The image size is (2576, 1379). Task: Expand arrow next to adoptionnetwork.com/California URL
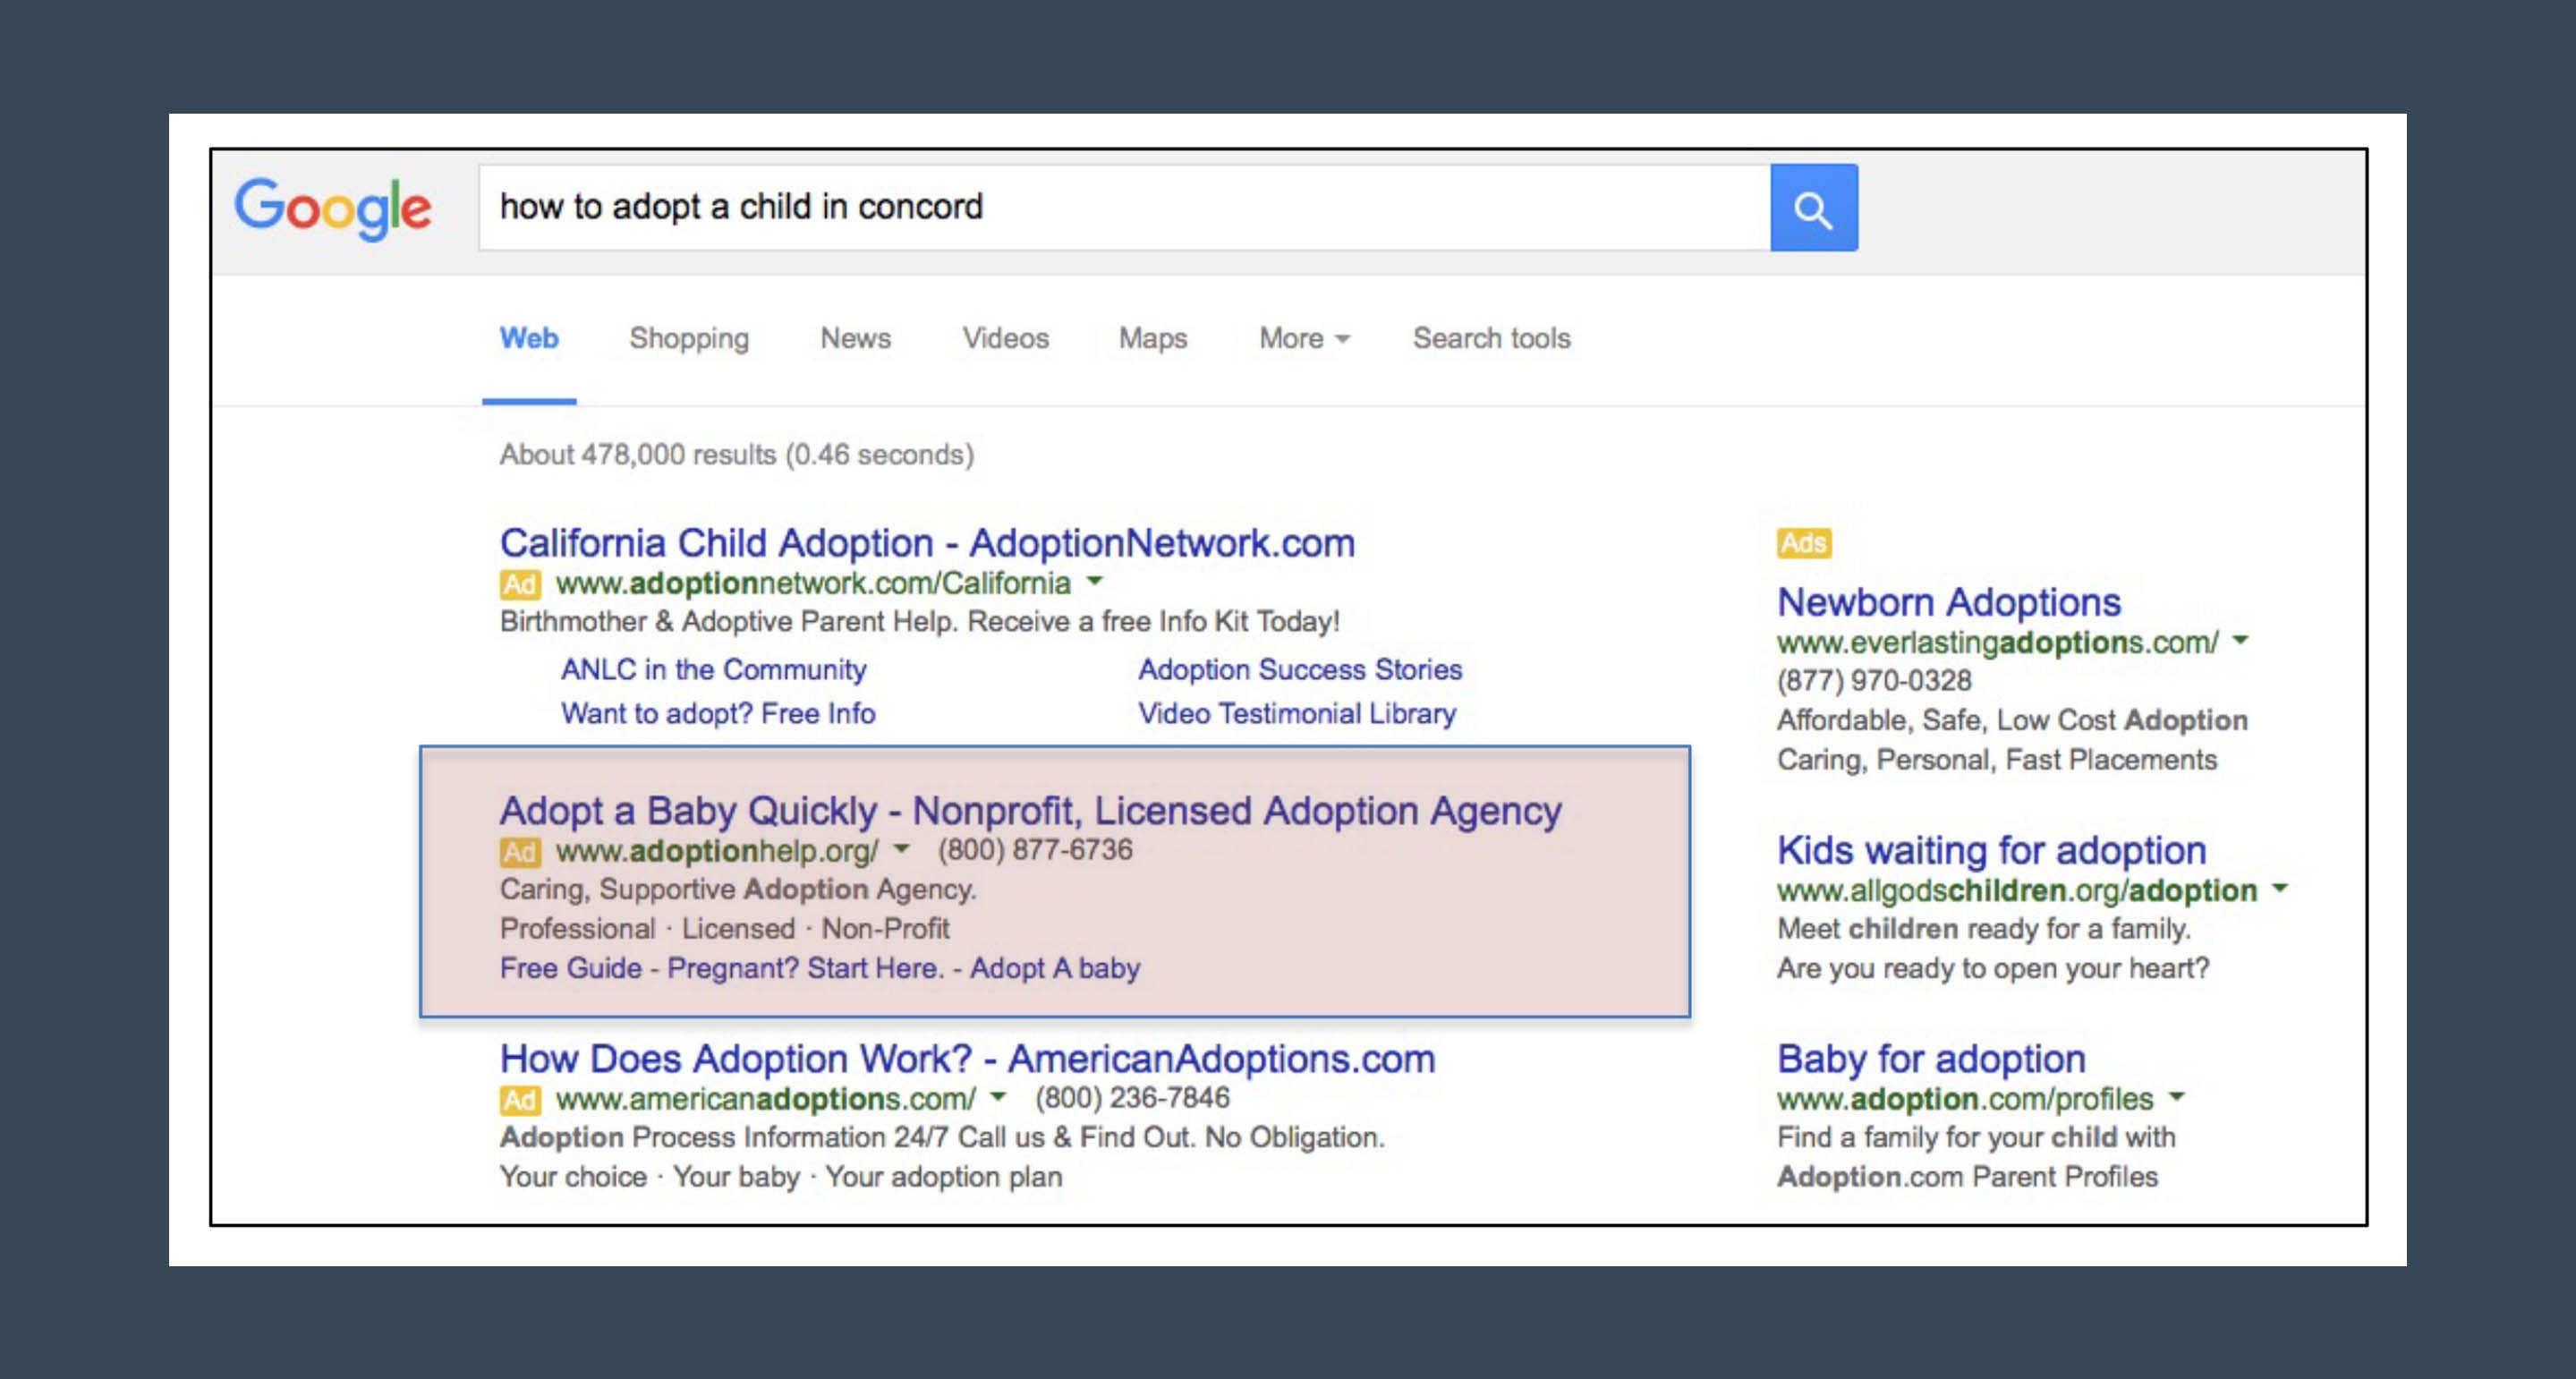[x=1095, y=580]
